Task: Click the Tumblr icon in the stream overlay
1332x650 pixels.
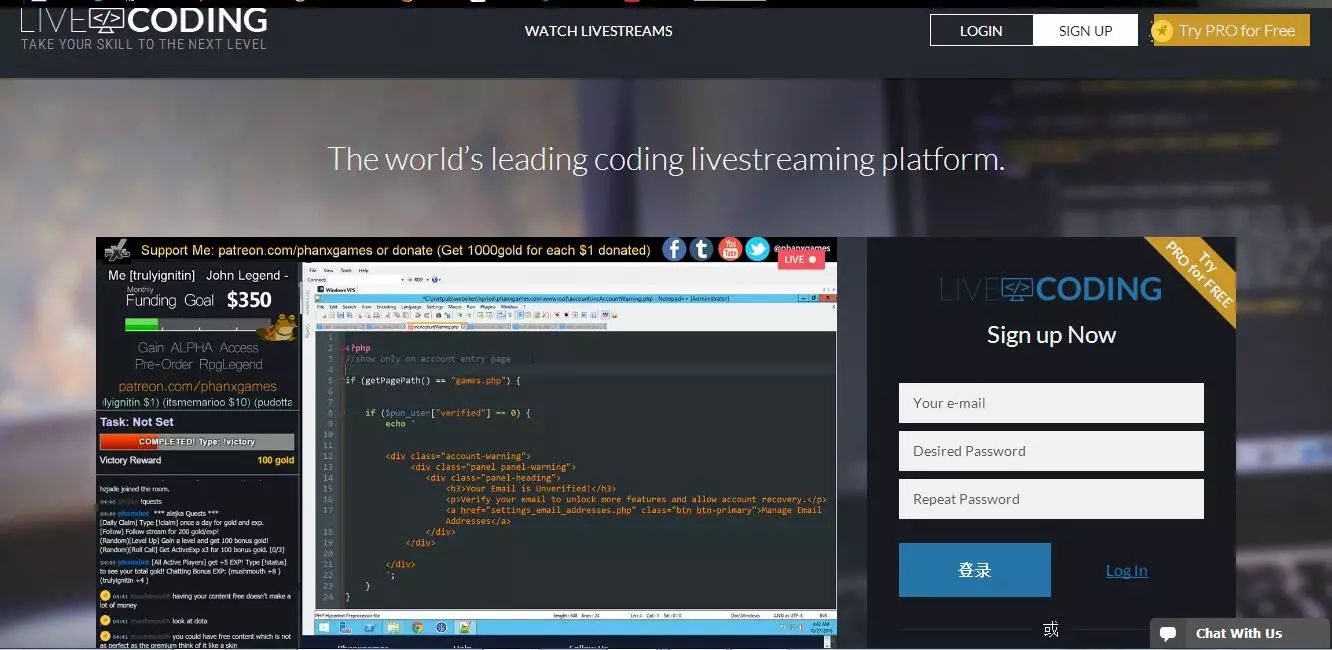Action: click(x=702, y=249)
